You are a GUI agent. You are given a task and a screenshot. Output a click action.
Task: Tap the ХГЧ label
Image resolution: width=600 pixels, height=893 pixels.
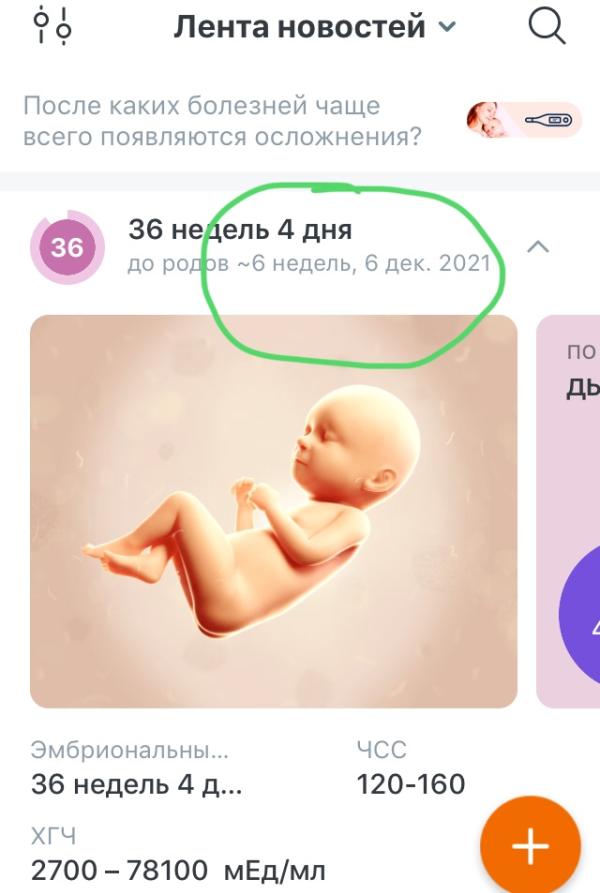(53, 837)
